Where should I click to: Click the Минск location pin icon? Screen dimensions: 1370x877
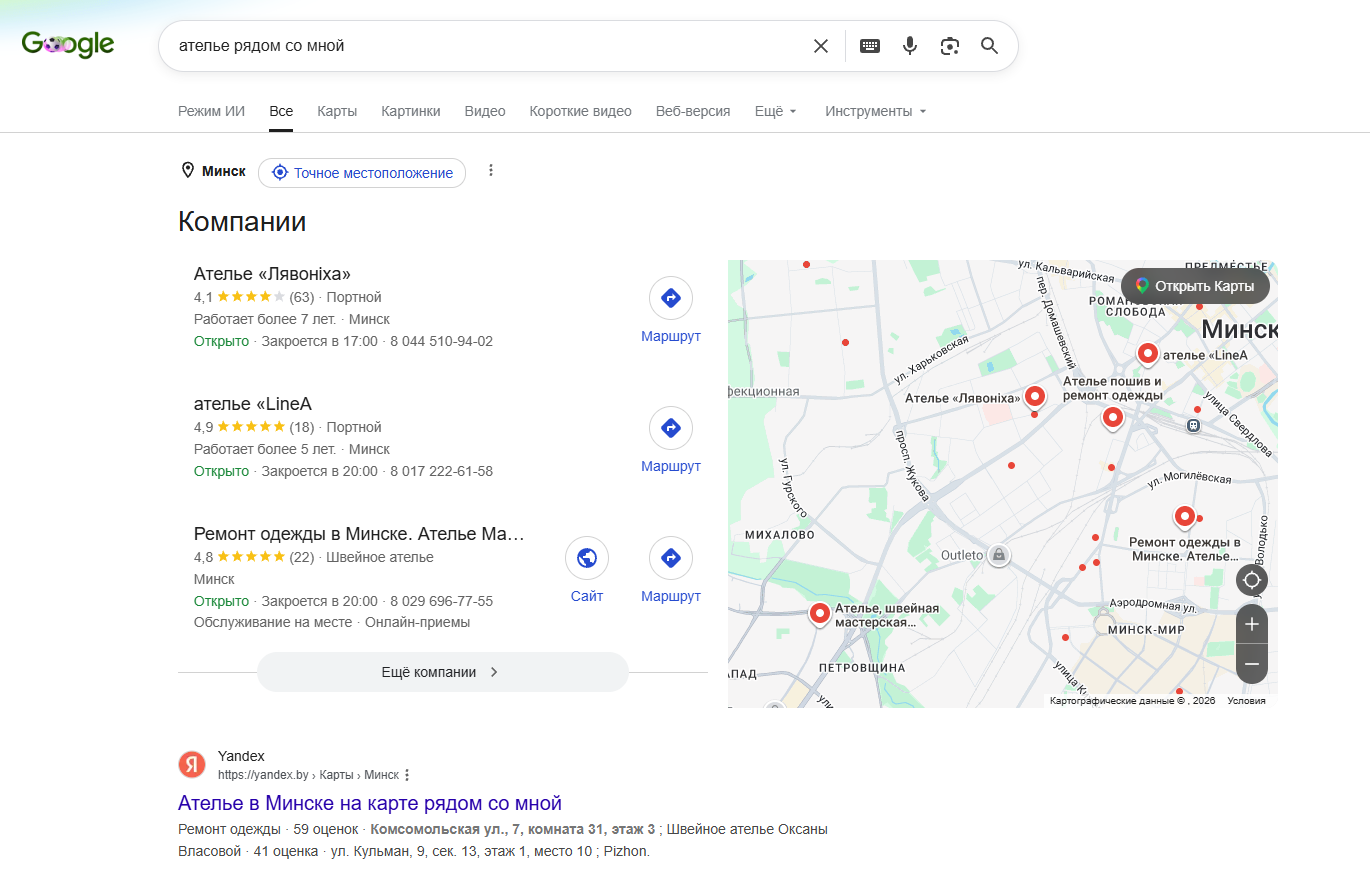coord(187,171)
